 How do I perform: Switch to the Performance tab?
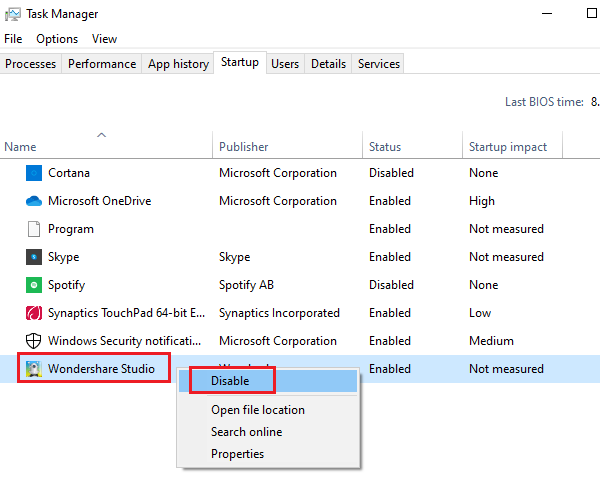point(102,64)
